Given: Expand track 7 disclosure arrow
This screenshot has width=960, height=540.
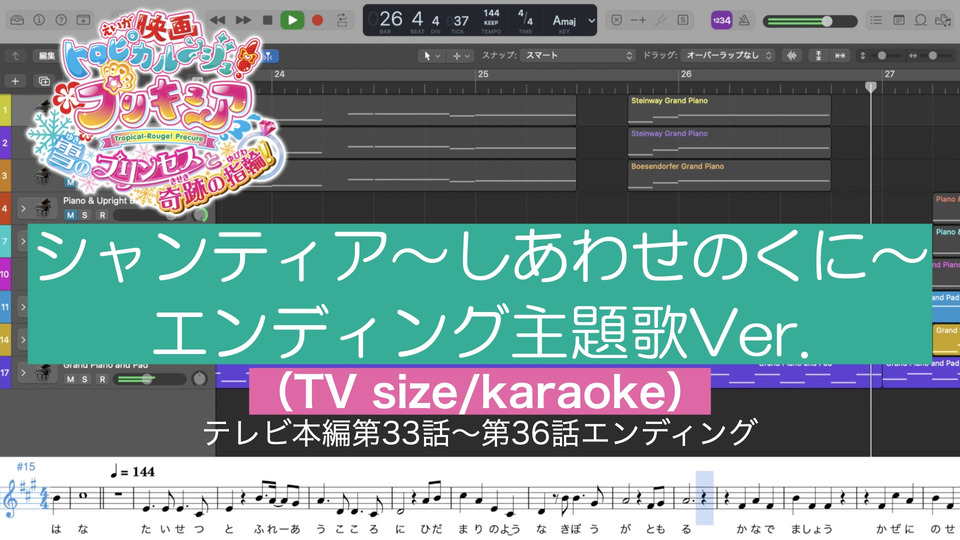Looking at the screenshot, I should (23, 241).
